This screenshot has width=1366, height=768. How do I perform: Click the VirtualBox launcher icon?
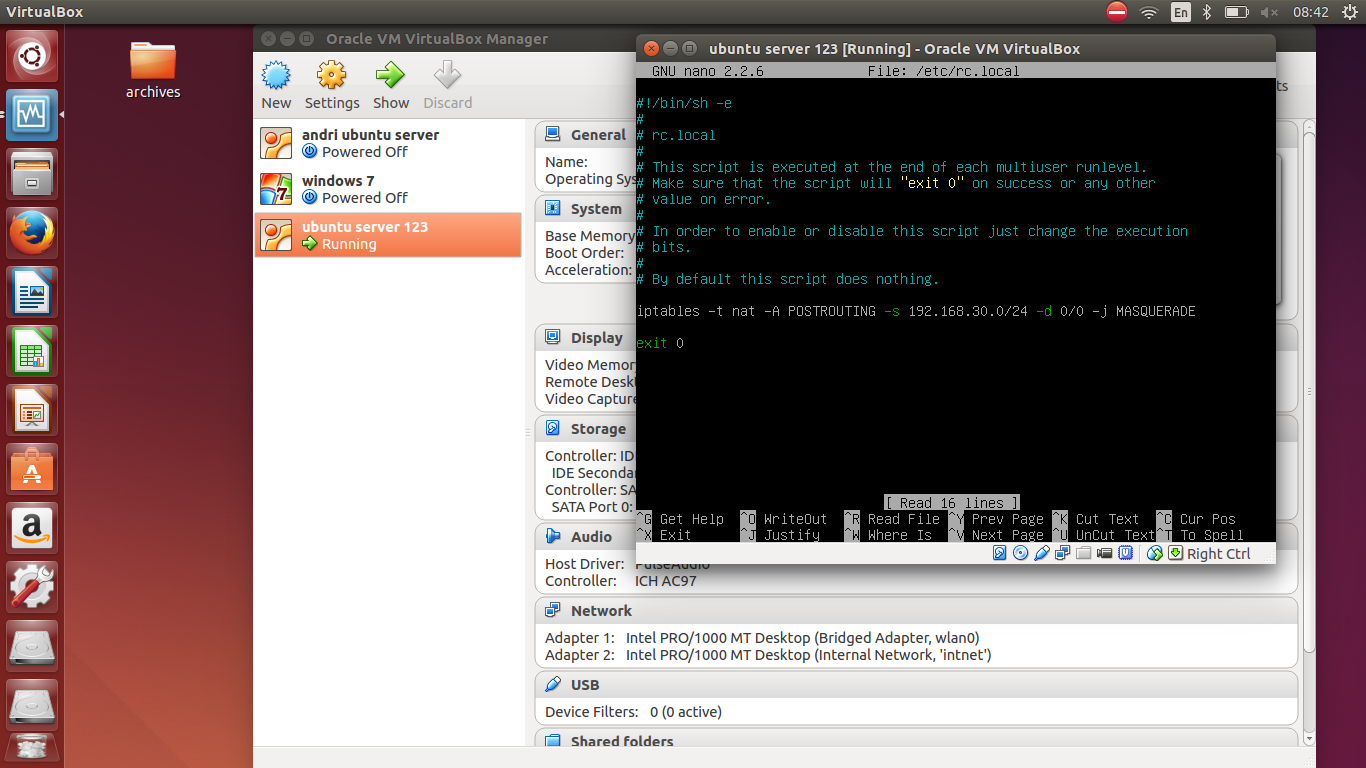pyautogui.click(x=32, y=115)
